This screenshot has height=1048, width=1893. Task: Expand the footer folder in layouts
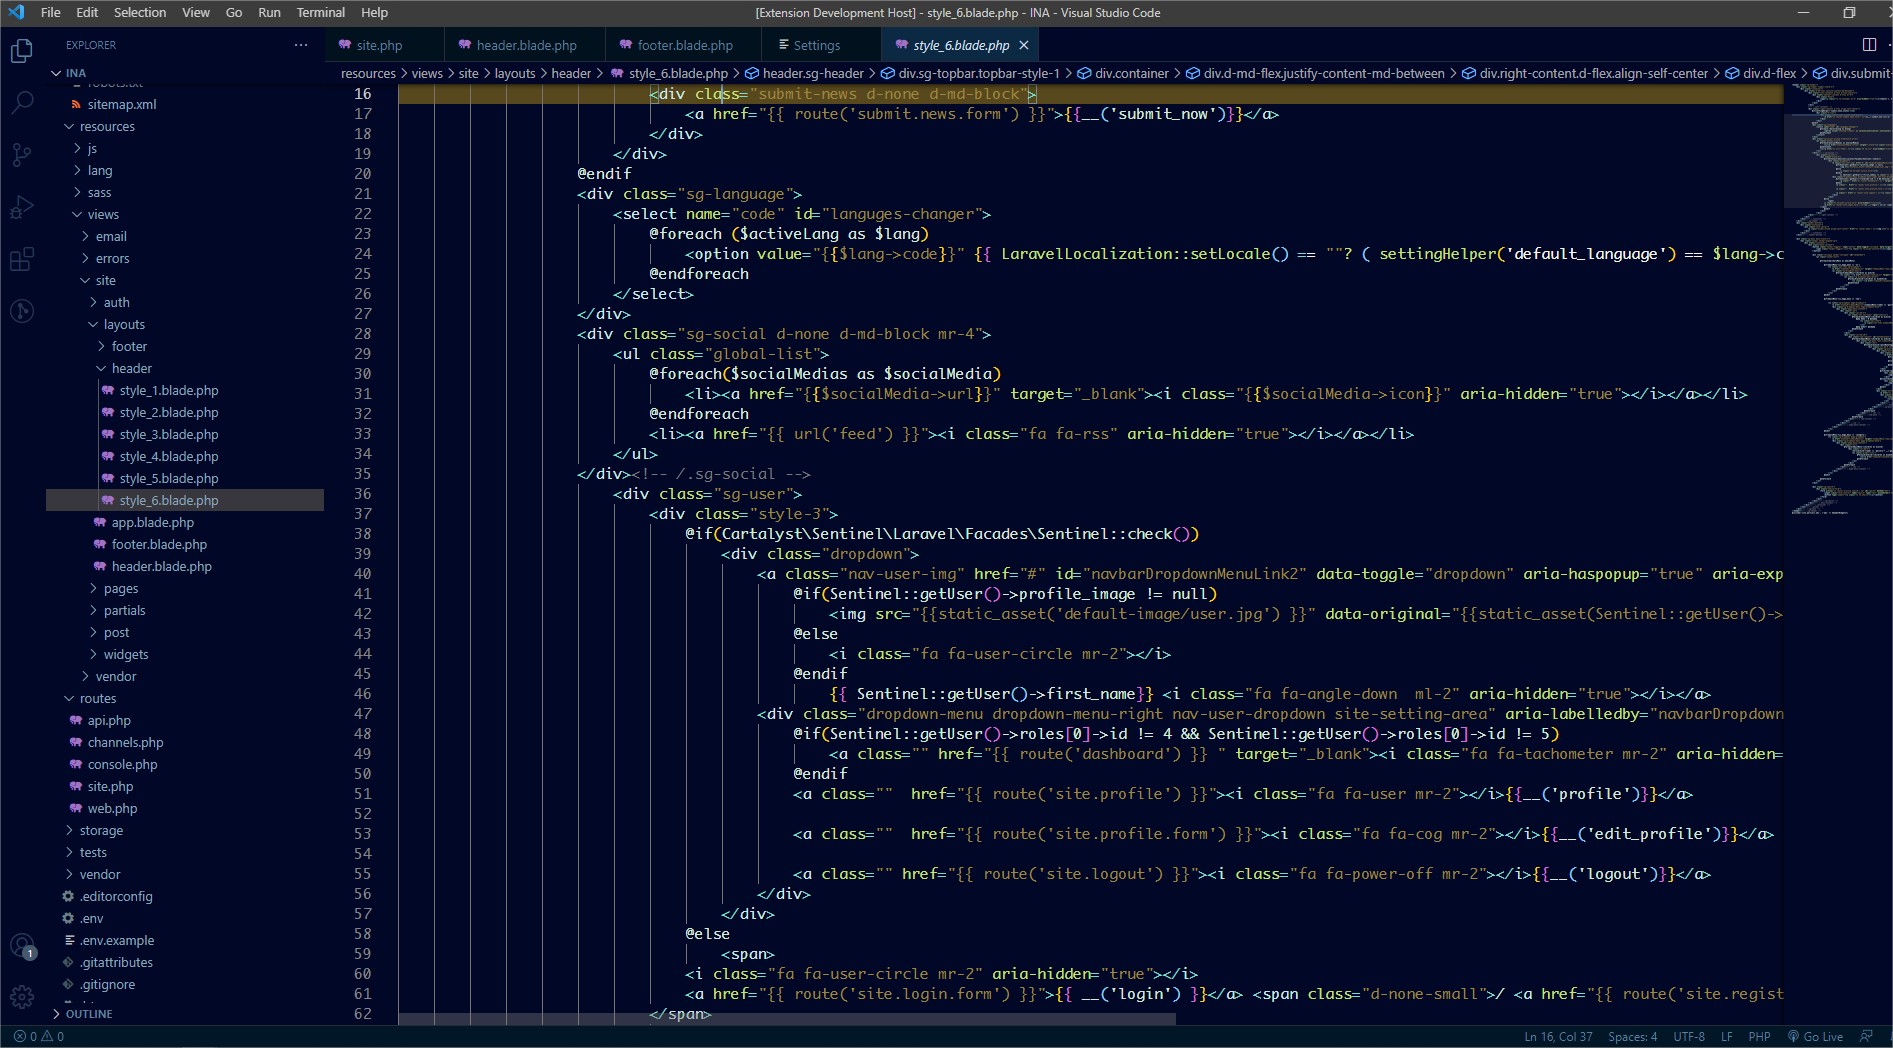129,346
